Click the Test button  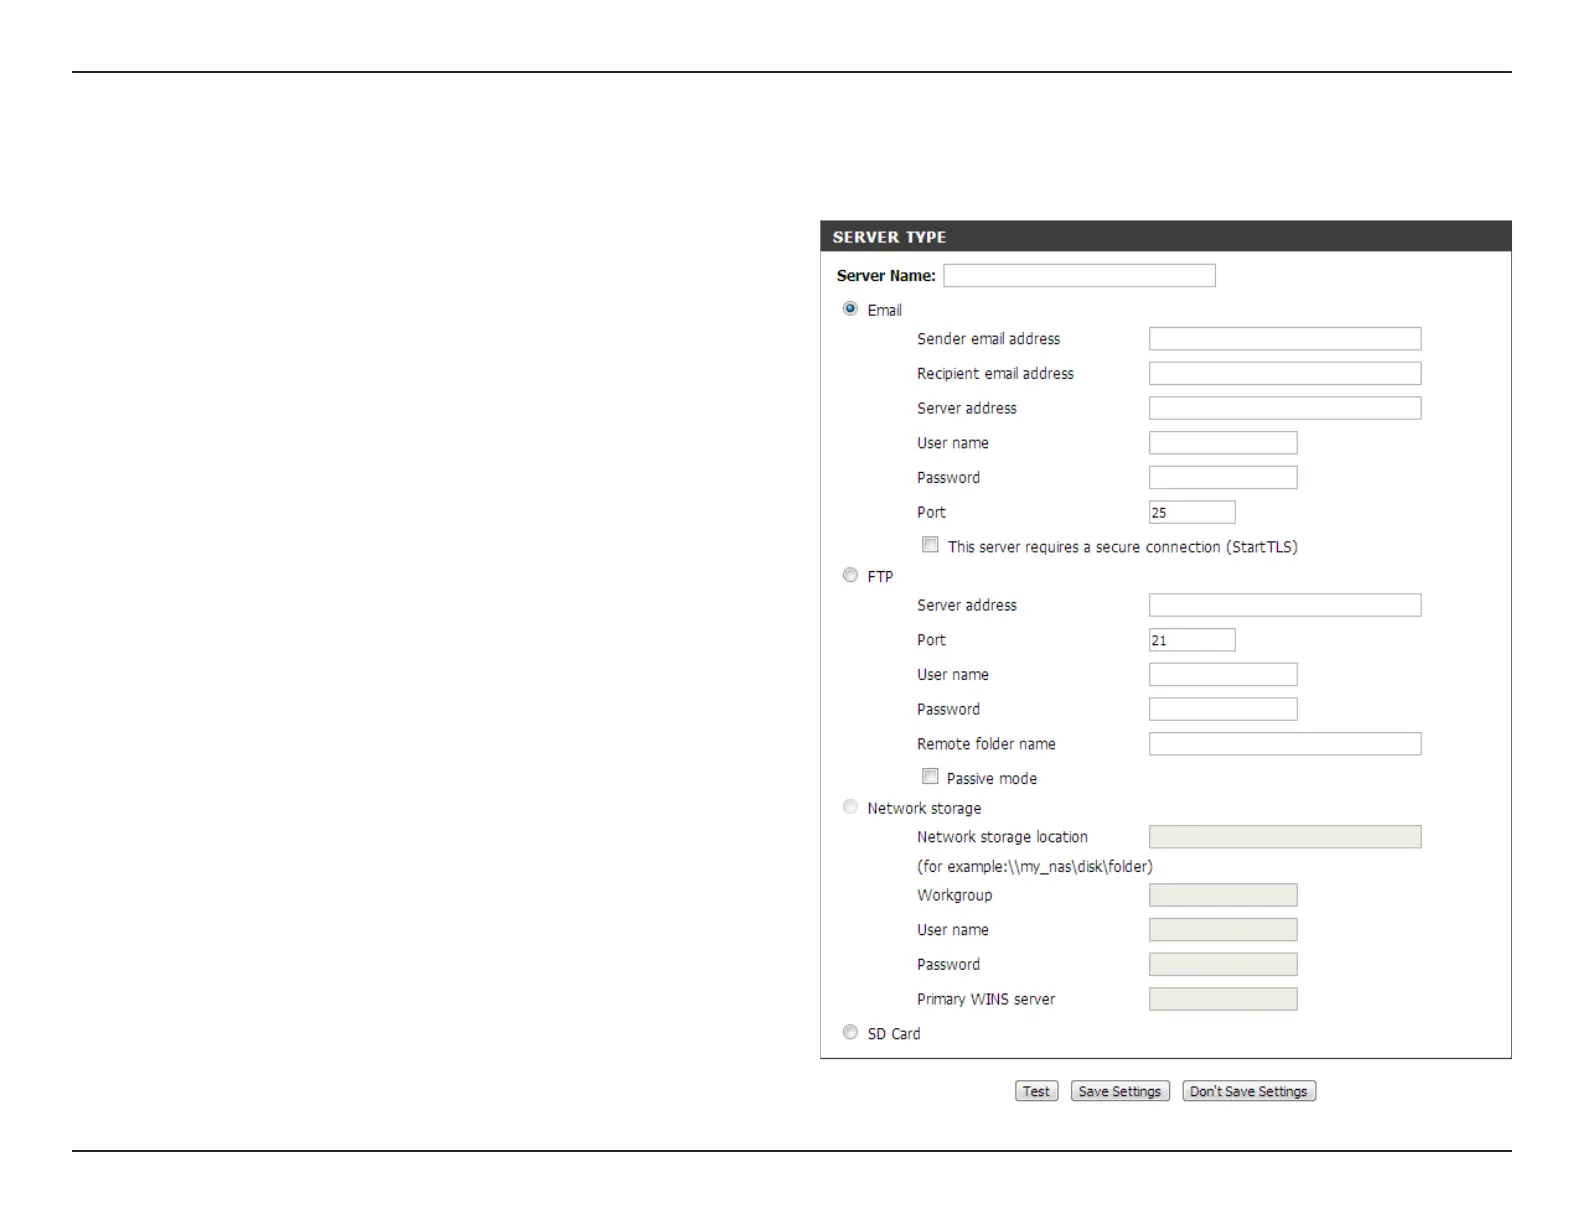click(x=1036, y=1091)
